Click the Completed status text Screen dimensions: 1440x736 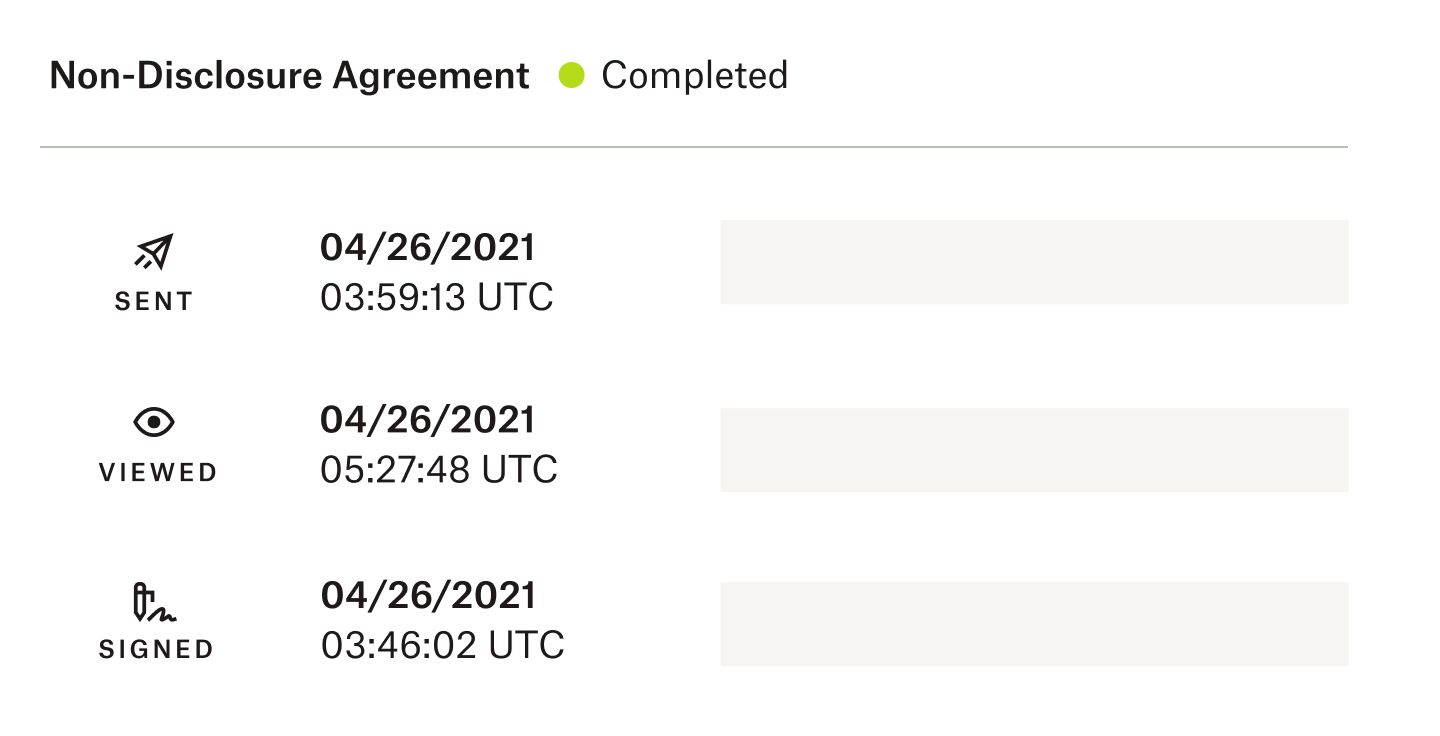pos(694,76)
